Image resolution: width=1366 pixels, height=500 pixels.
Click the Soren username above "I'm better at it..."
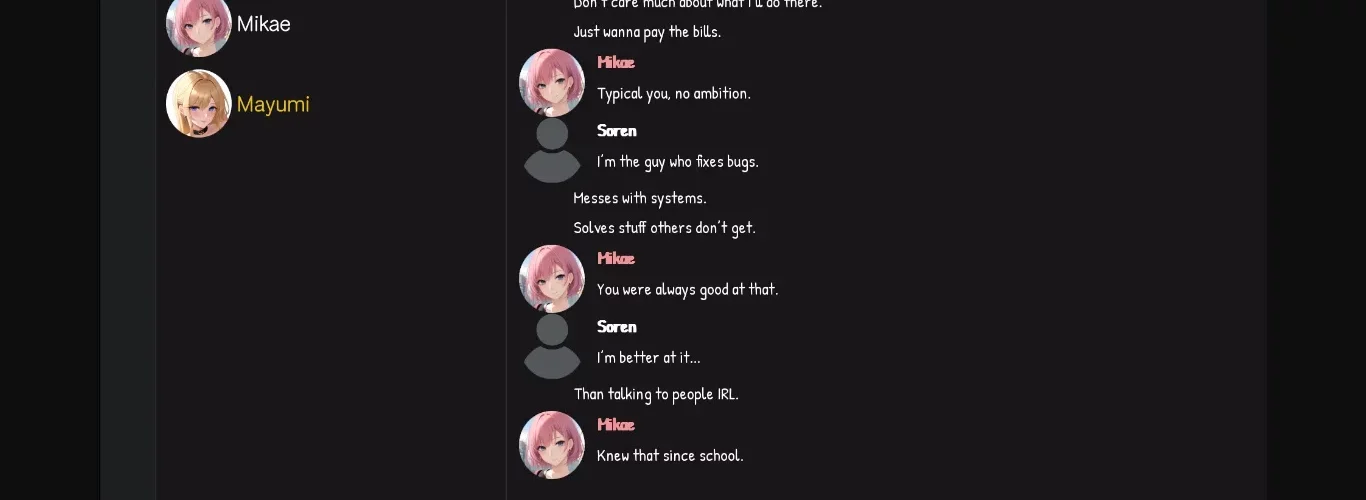[617, 326]
